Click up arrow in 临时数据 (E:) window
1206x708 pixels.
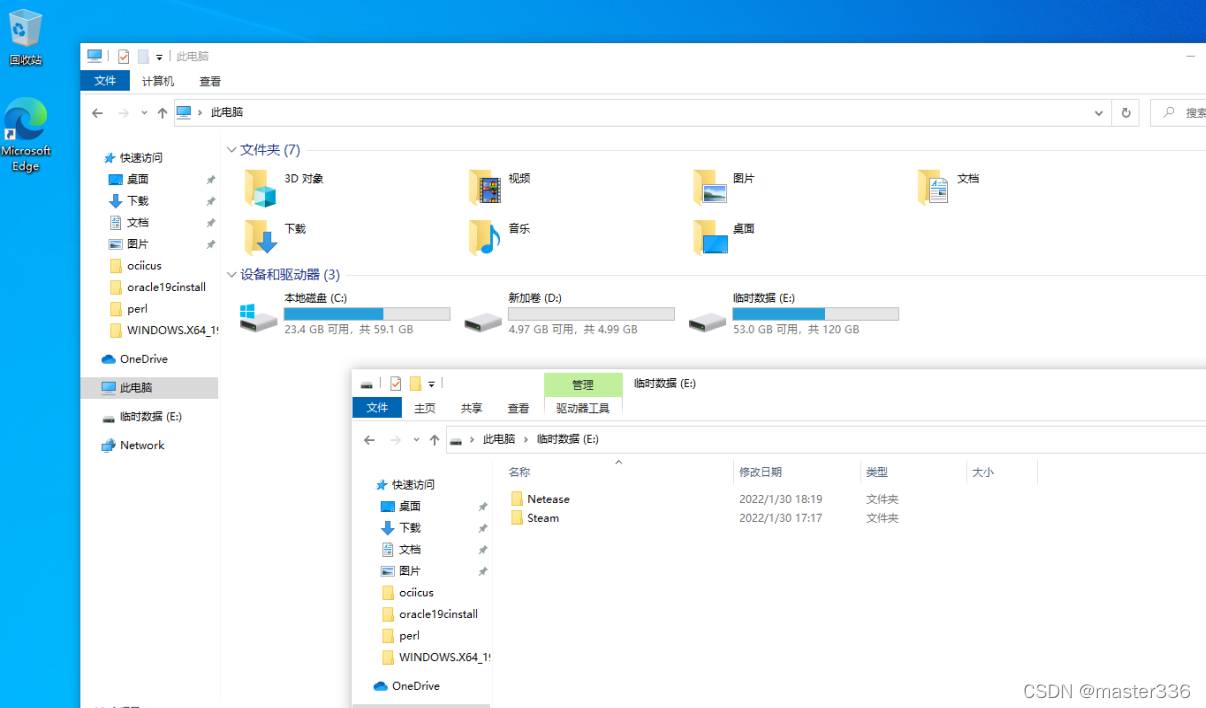click(434, 440)
